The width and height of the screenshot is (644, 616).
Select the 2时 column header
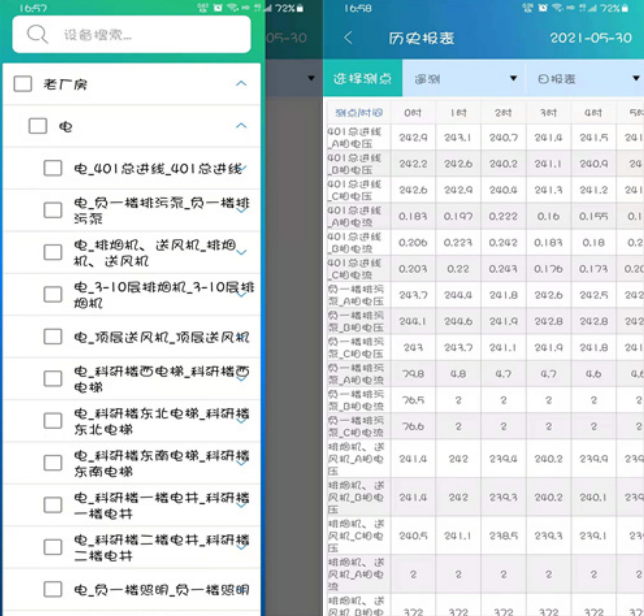pos(503,112)
